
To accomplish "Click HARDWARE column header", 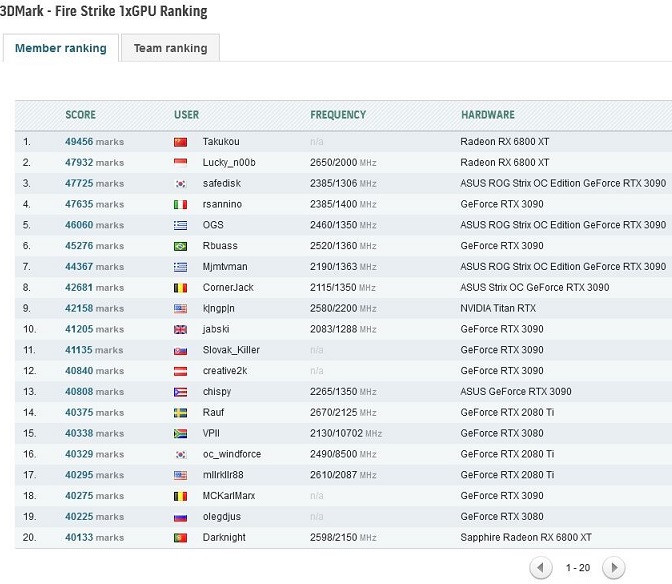I will coord(488,115).
